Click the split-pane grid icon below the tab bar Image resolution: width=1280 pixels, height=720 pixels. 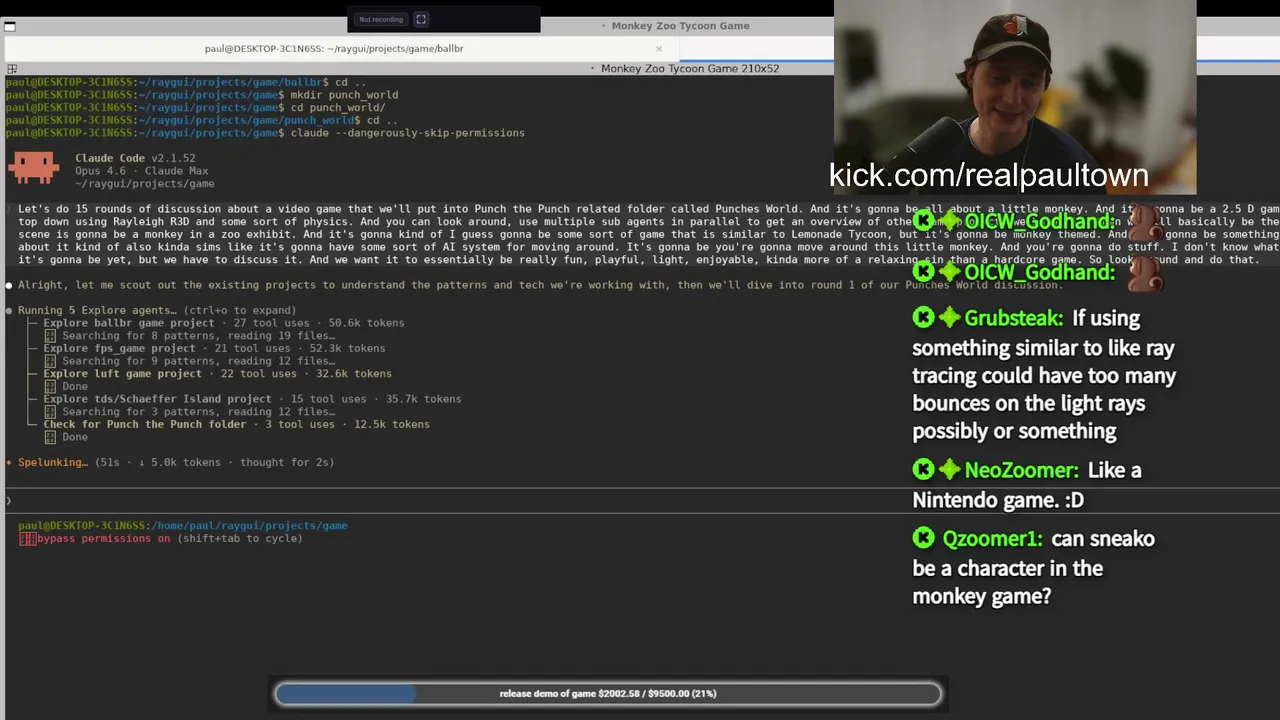click(x=11, y=69)
